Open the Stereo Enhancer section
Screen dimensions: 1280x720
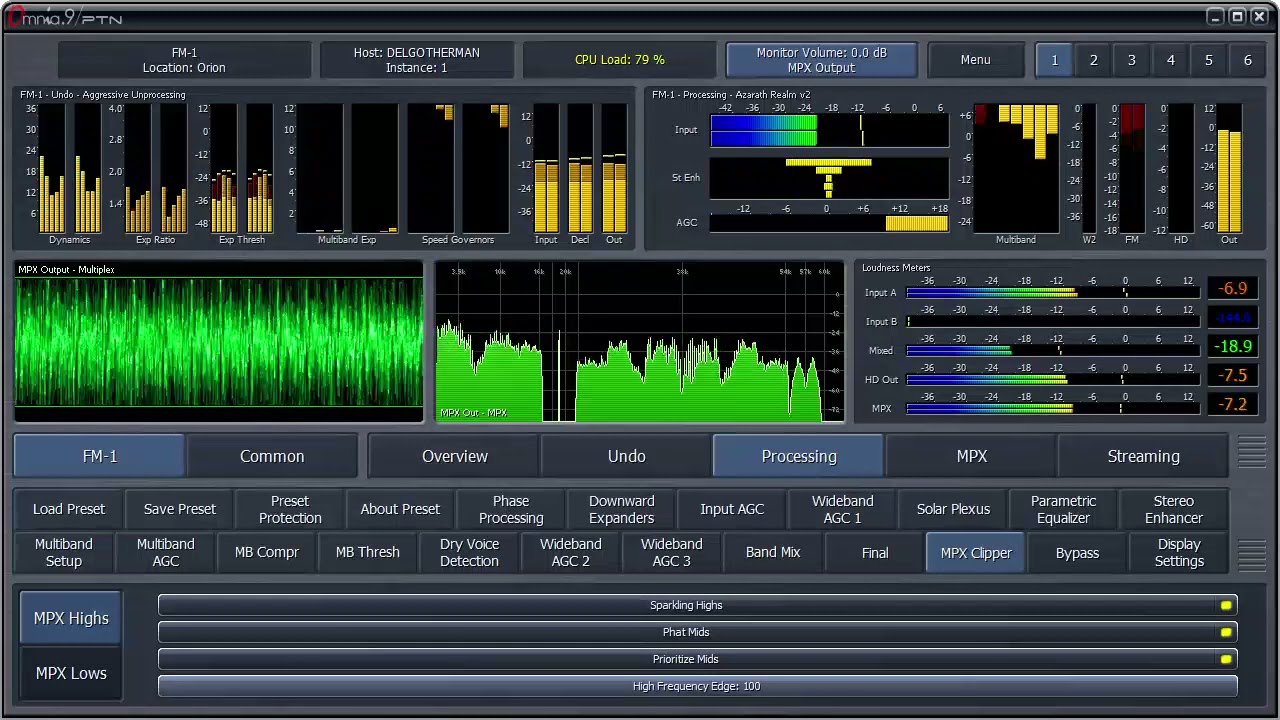(x=1174, y=509)
